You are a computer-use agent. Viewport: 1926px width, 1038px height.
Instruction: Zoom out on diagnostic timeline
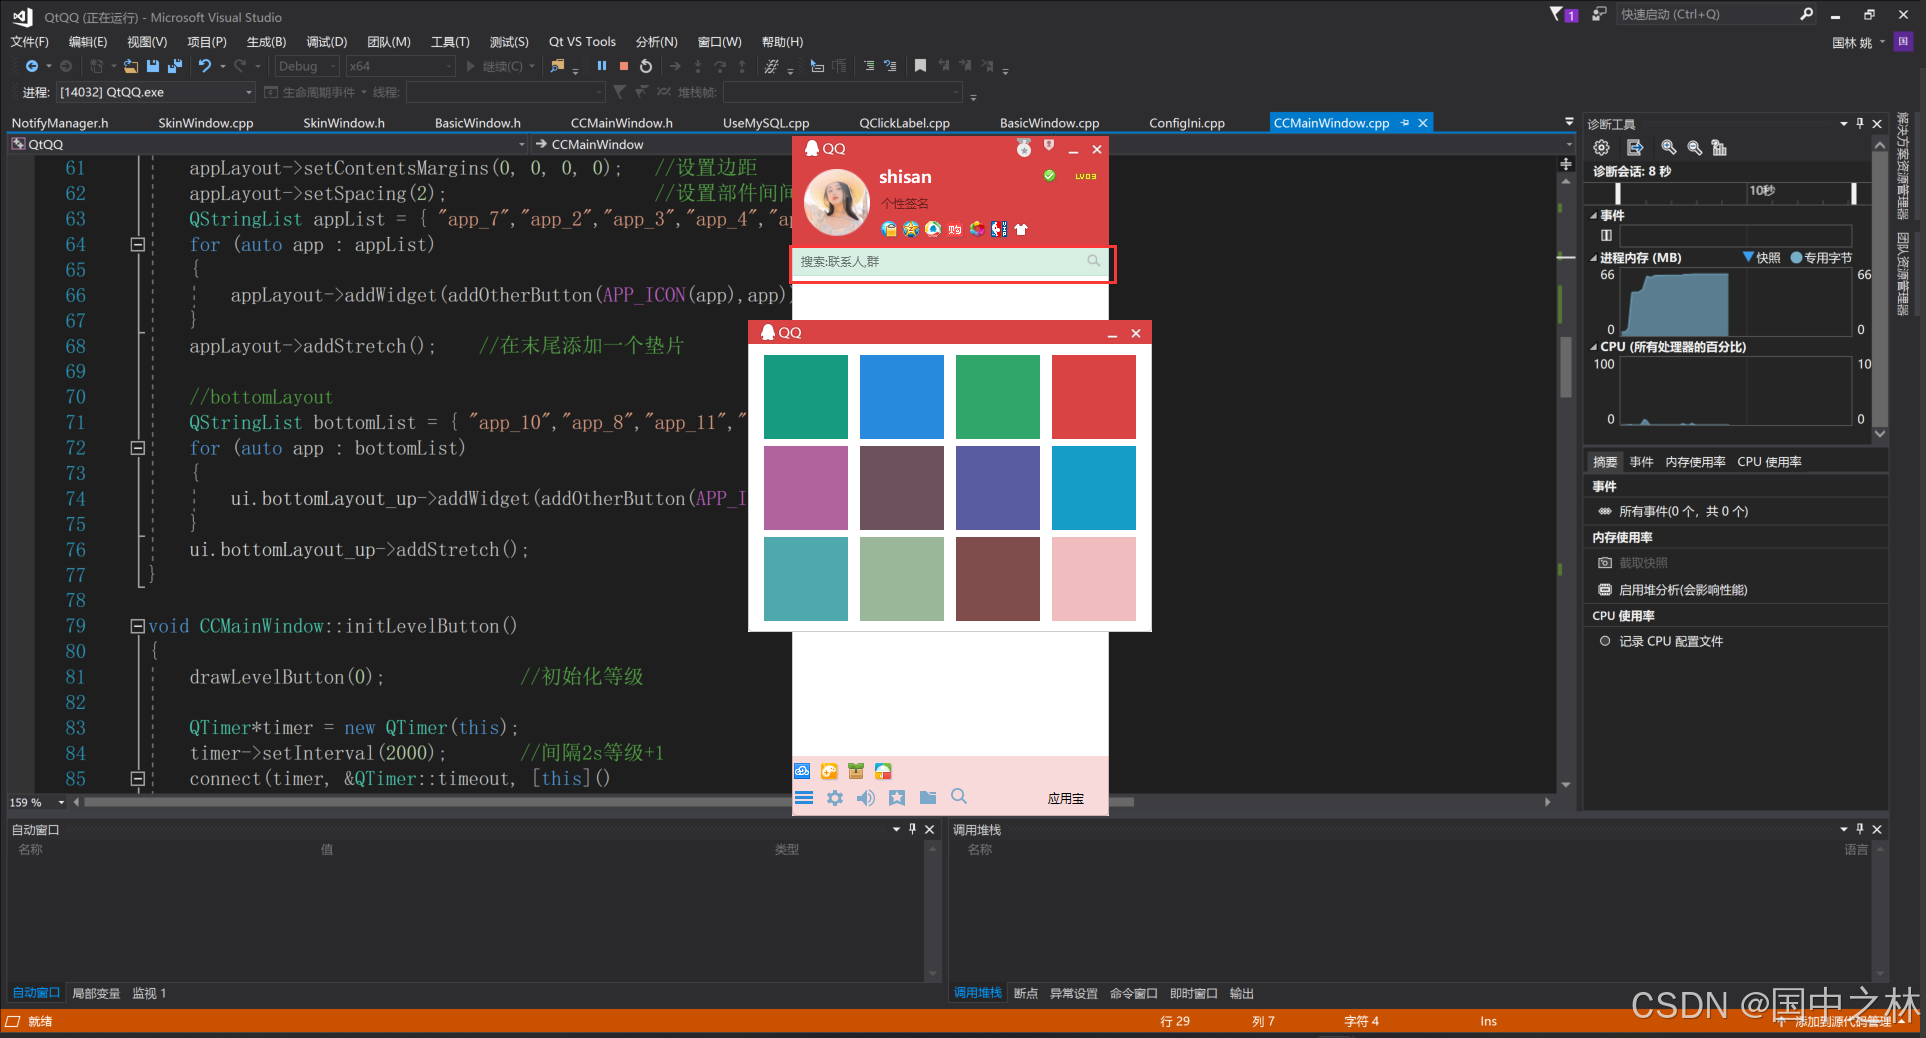coord(1694,148)
